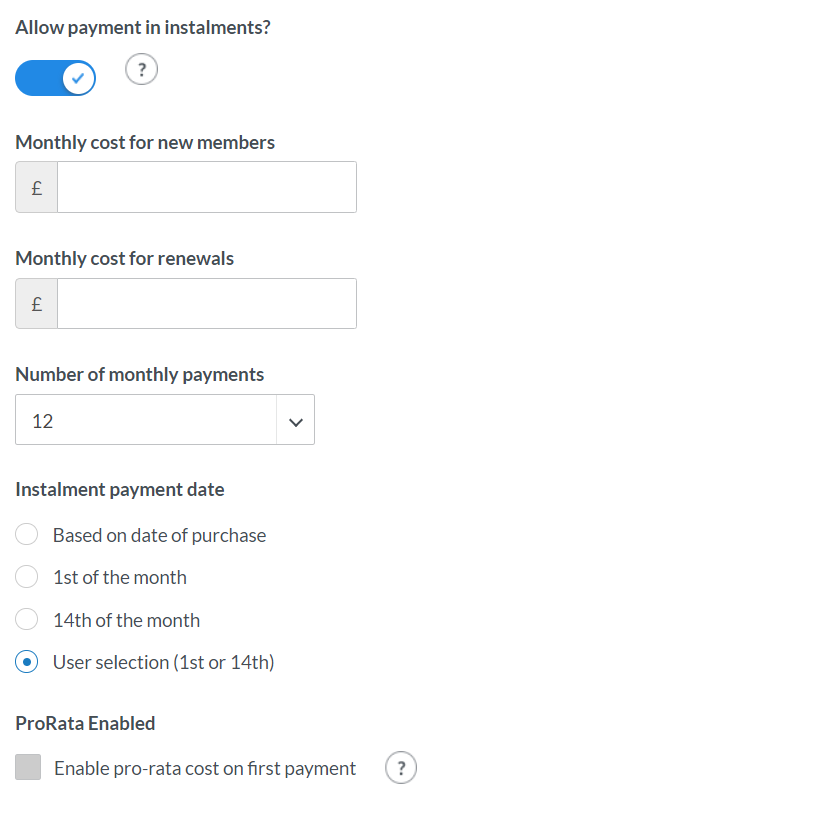Expand payments dropdown using its chevron arrow
This screenshot has height=816, width=835.
295,421
